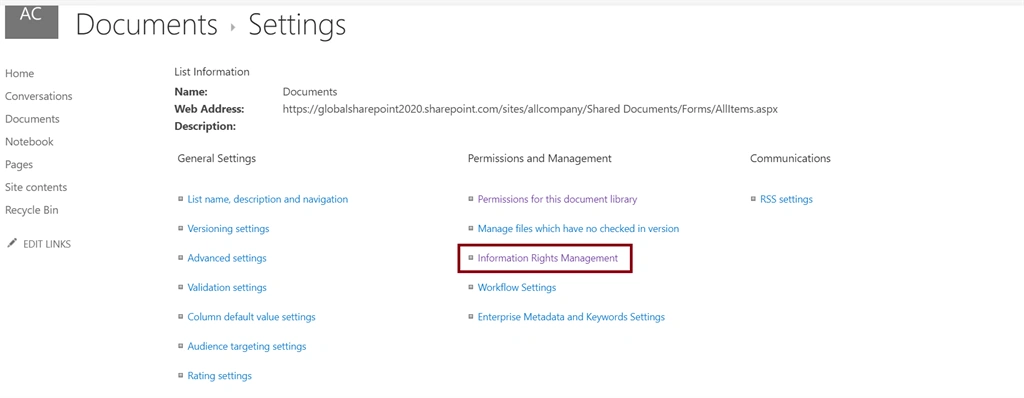
Task: Open Versioning settings
Action: [x=228, y=229]
